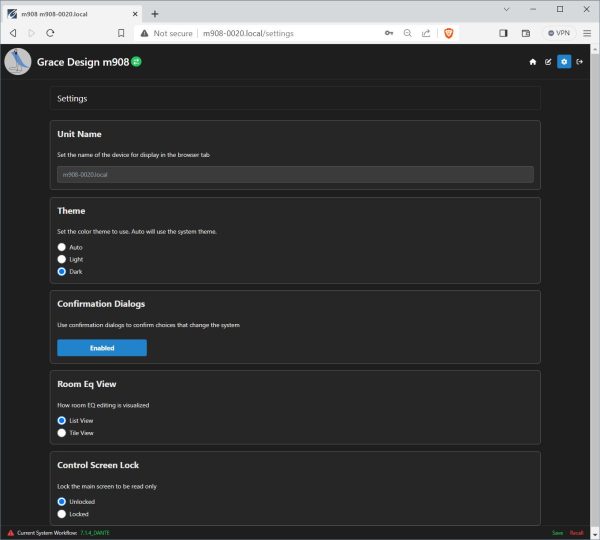Go to the m908 home page icon

pyautogui.click(x=533, y=62)
